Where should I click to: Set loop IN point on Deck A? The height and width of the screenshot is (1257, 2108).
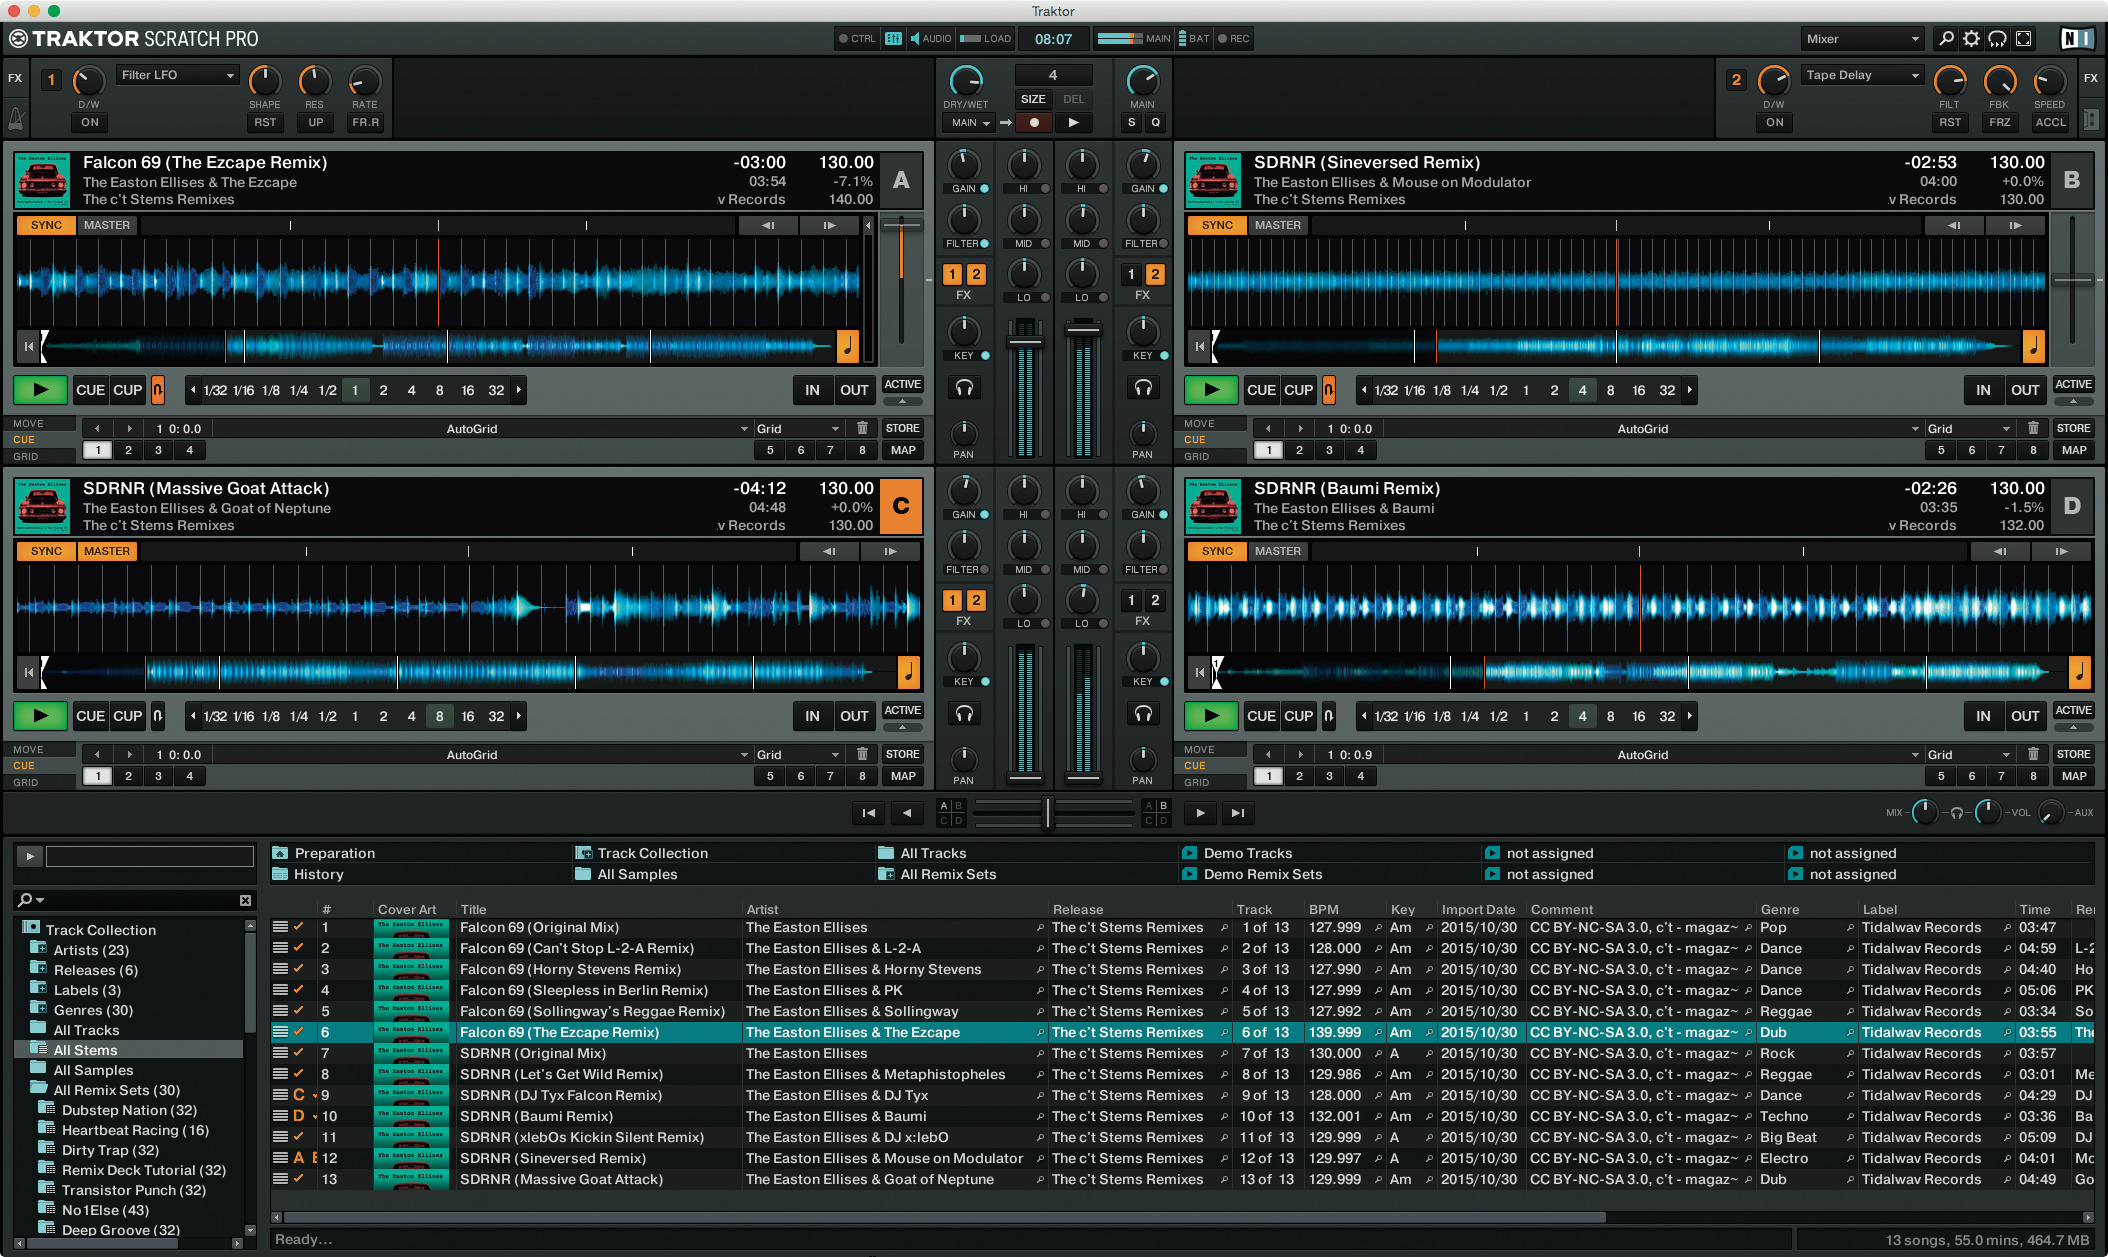click(812, 390)
